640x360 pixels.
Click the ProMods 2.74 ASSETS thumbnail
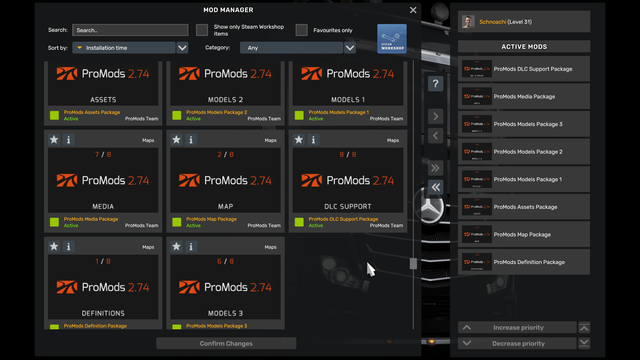(103, 84)
